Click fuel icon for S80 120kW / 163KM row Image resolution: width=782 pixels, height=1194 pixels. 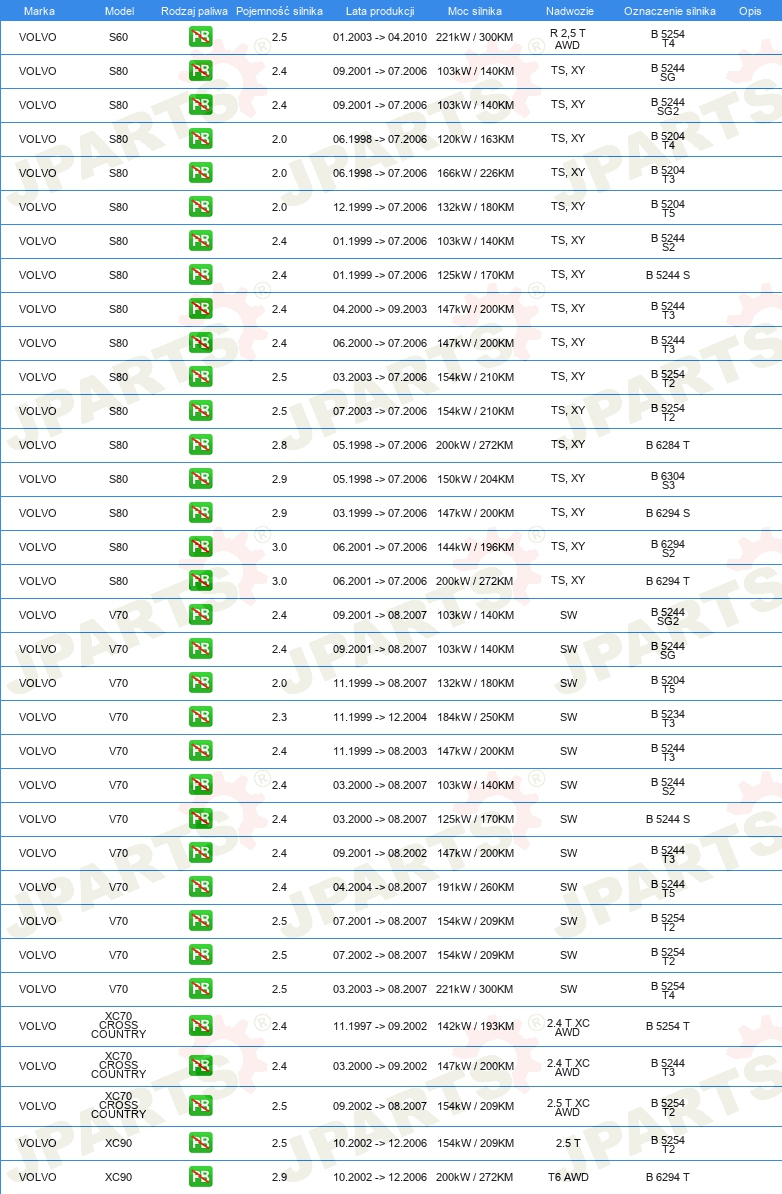[201, 139]
